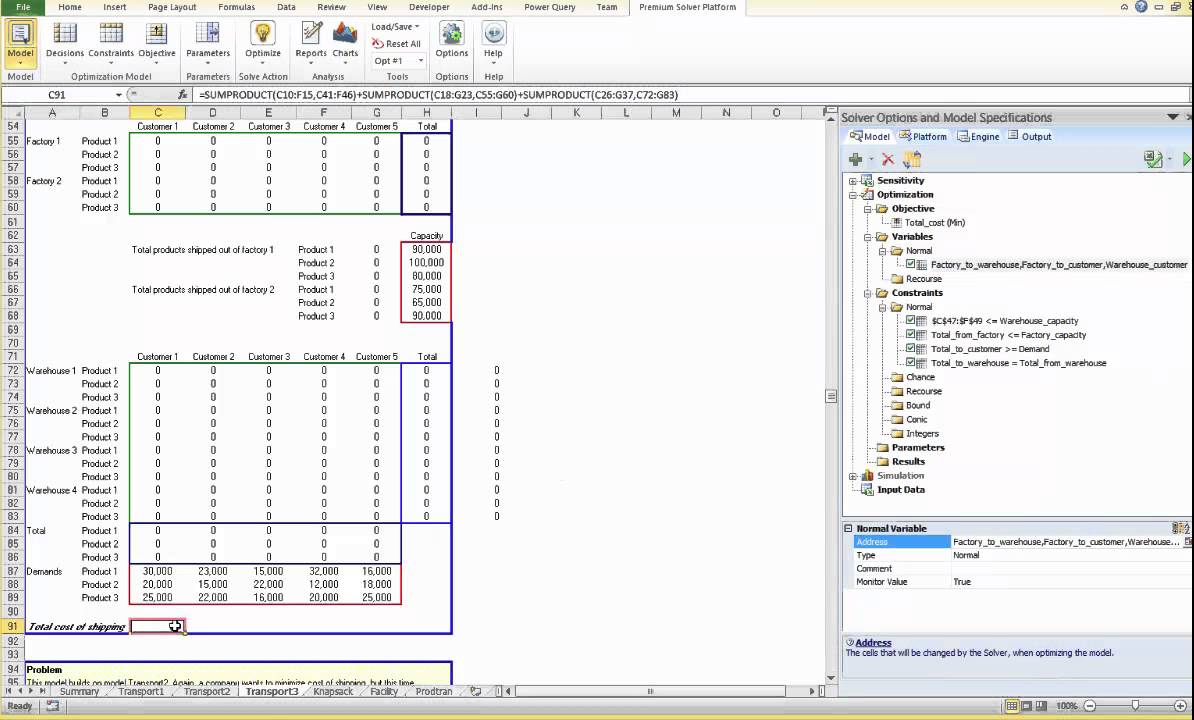1194x720 pixels.
Task: Click the Input Data node icon
Action: tap(867, 489)
